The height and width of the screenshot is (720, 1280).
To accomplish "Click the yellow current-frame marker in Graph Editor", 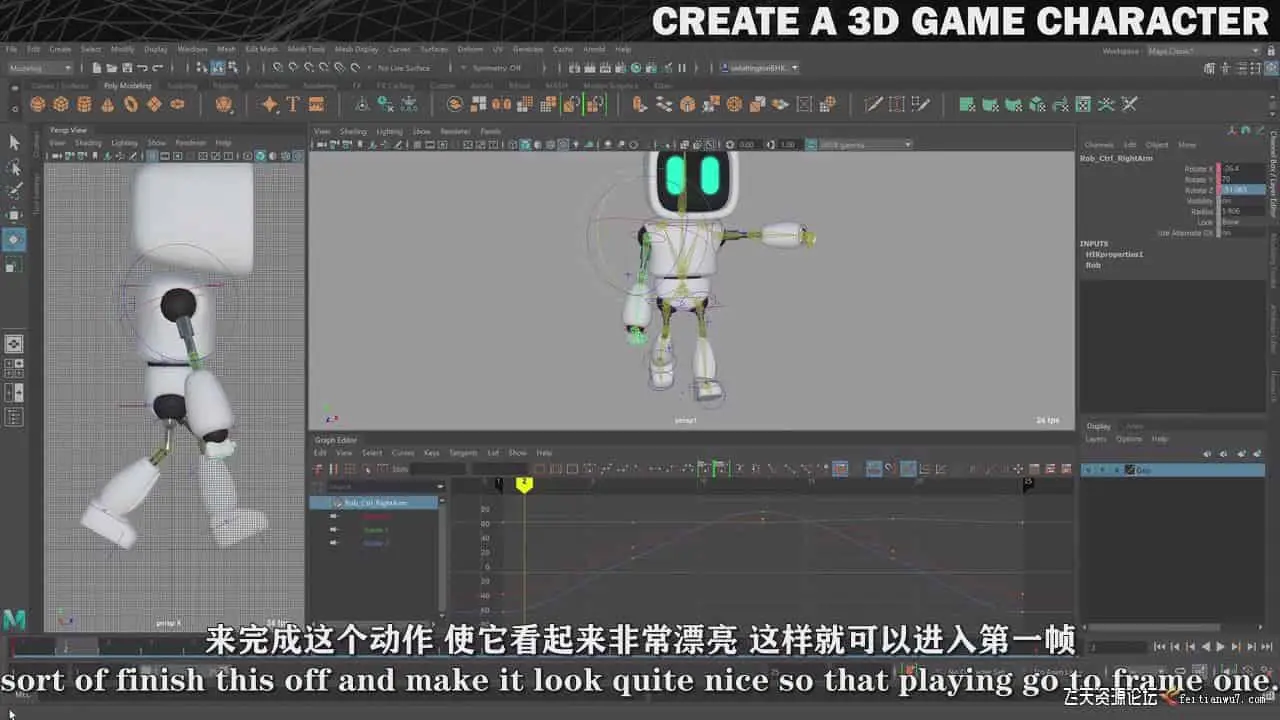I will click(524, 484).
